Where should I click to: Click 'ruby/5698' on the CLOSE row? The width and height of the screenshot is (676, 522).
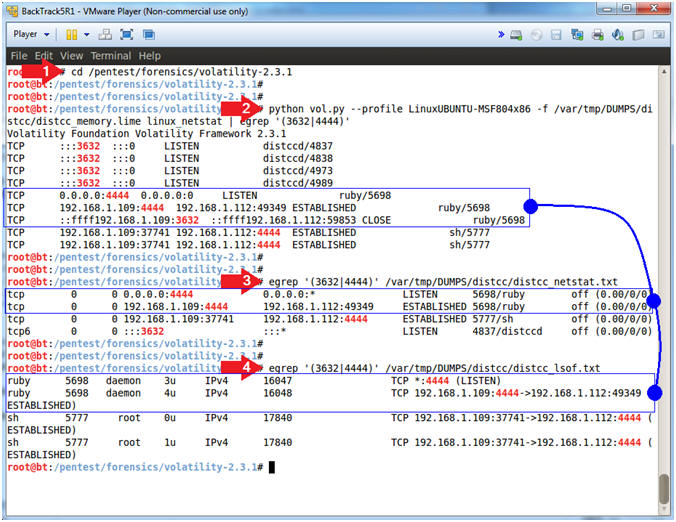click(499, 220)
